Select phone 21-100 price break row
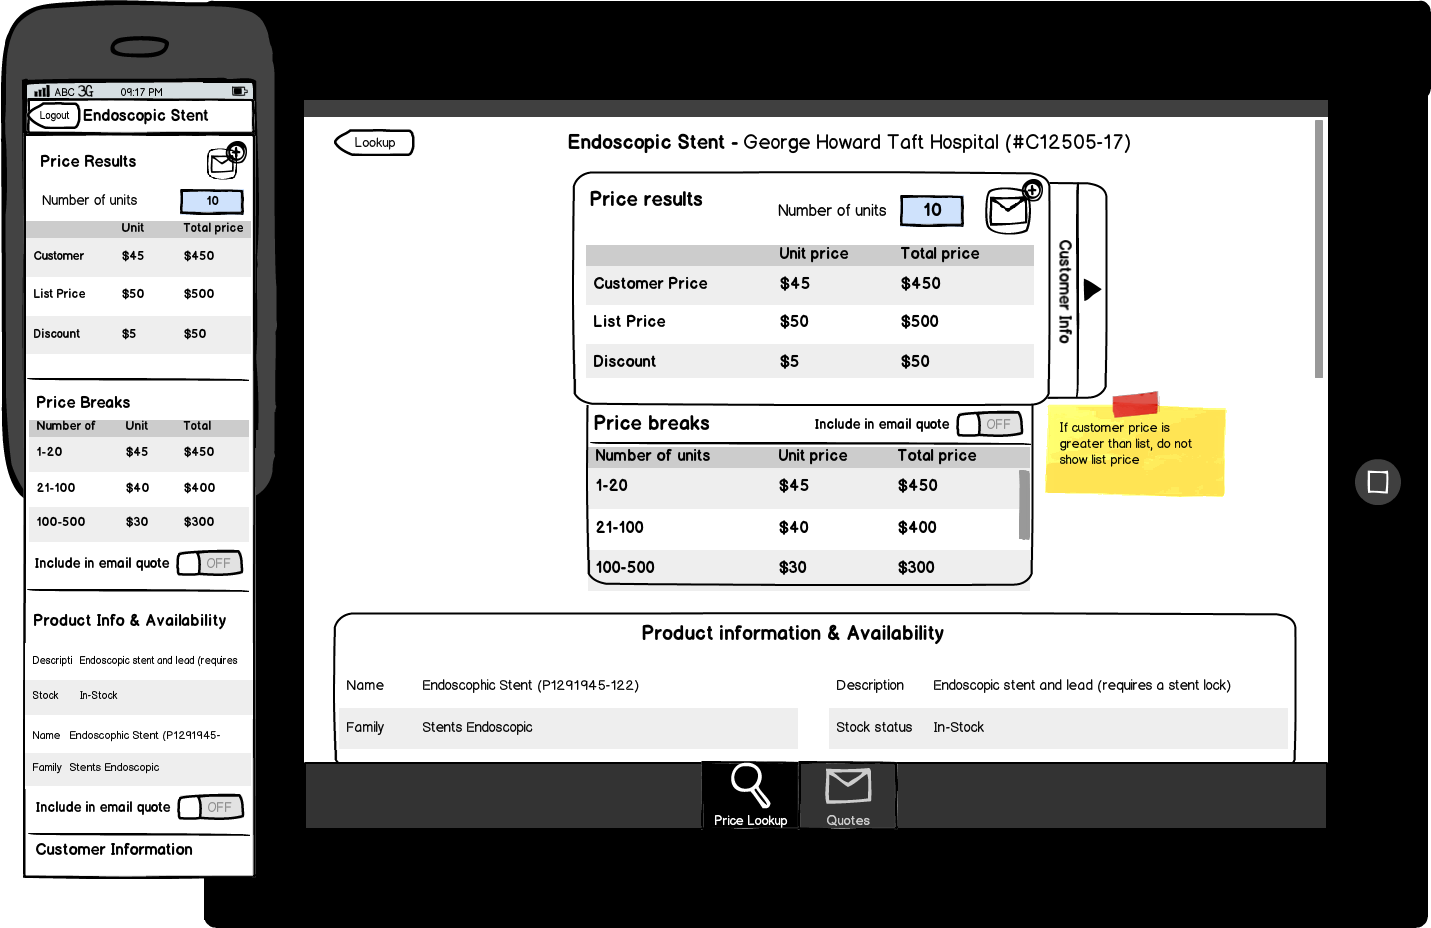Image resolution: width=1431 pixels, height=928 pixels. point(139,488)
